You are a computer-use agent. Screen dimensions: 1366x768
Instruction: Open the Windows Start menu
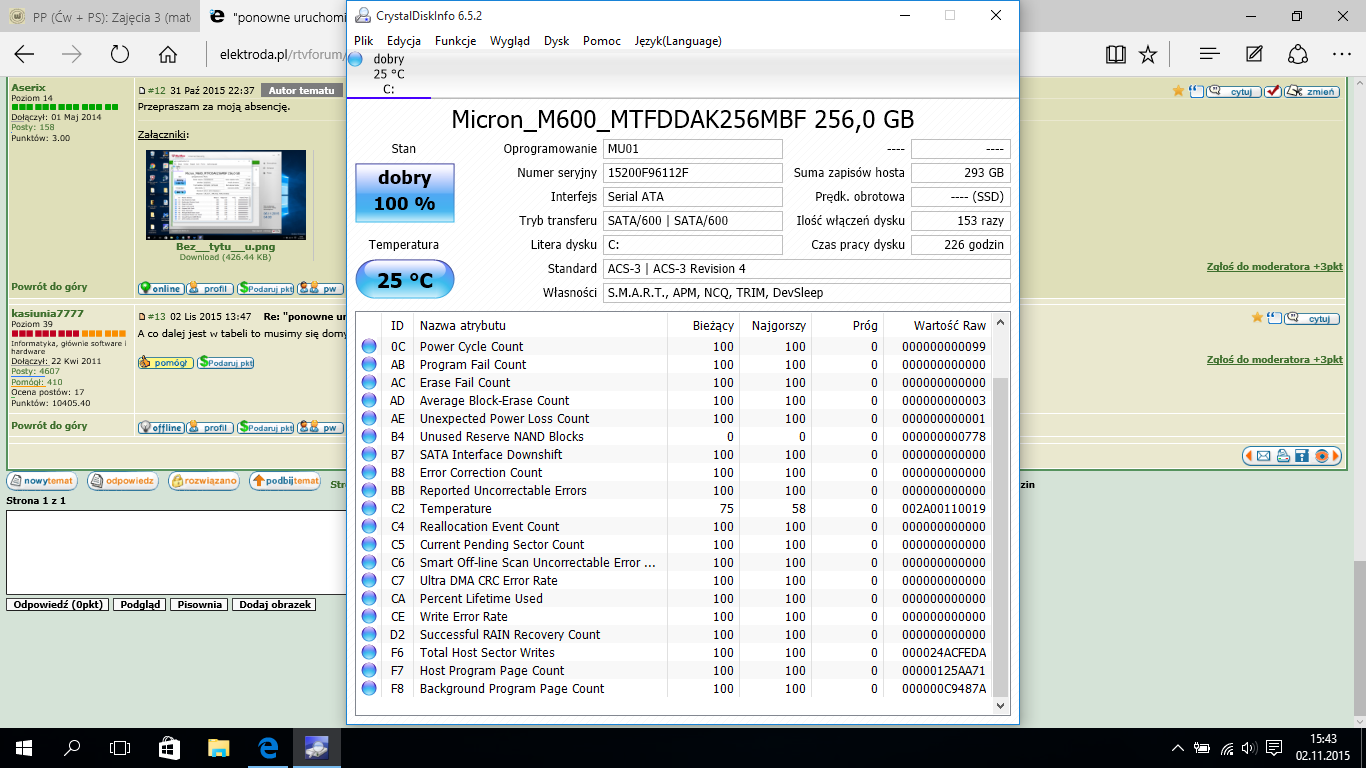pos(24,747)
